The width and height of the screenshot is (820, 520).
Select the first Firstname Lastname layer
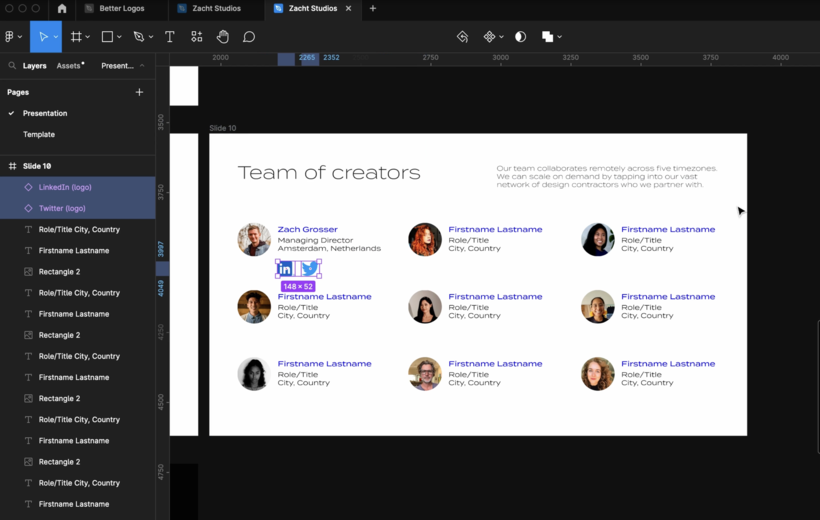[x=77, y=251]
